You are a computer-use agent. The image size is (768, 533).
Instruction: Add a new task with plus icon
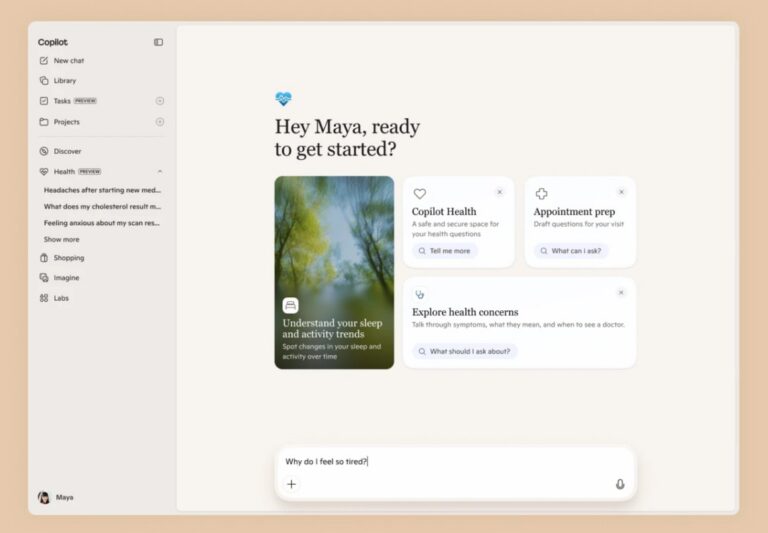tap(160, 101)
